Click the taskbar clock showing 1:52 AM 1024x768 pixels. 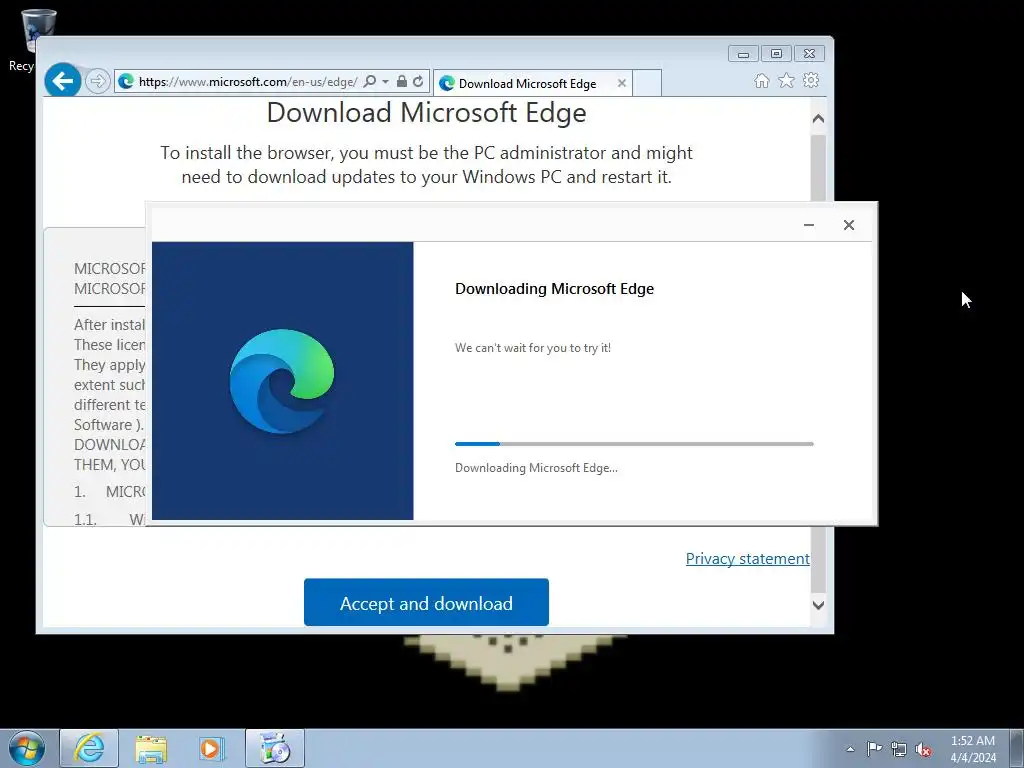pyautogui.click(x=973, y=749)
